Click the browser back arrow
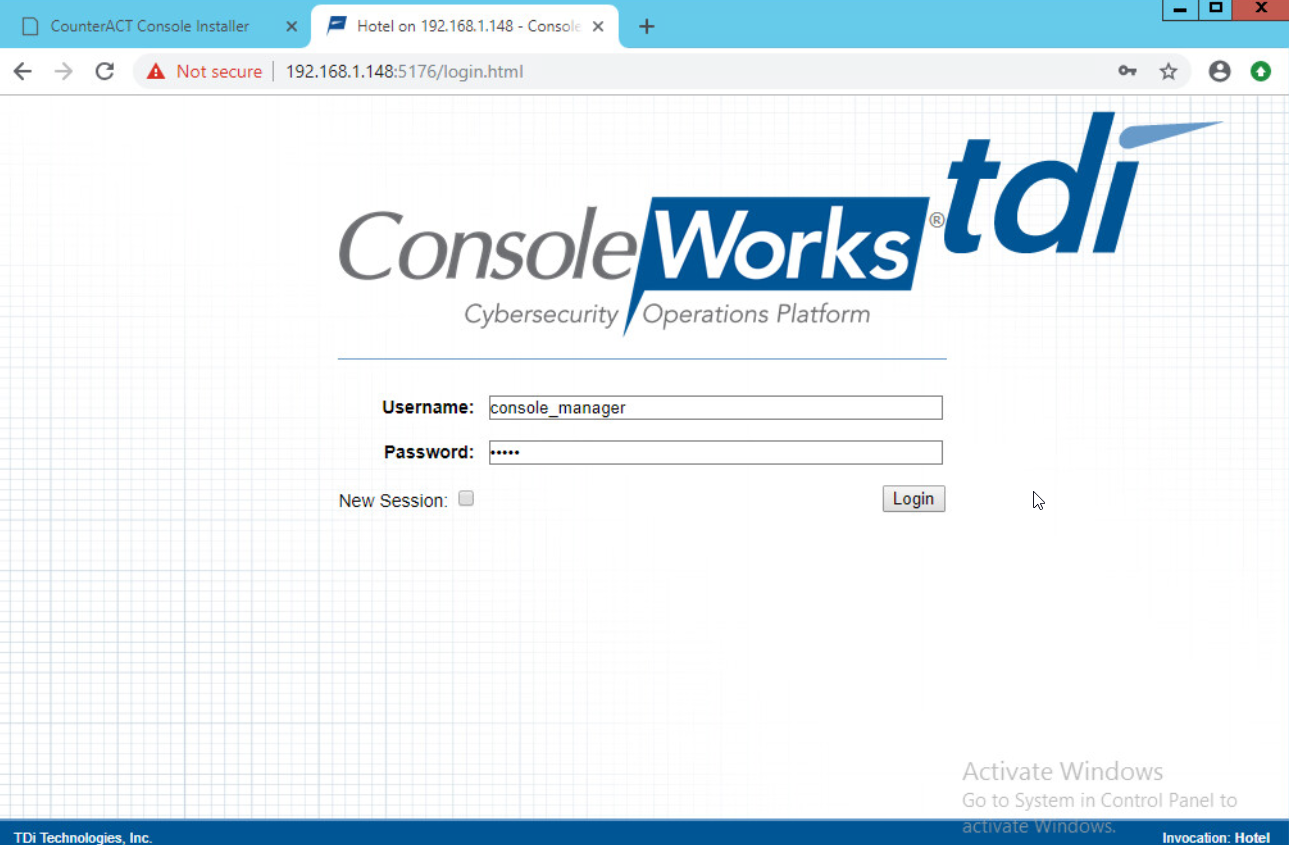 23,71
